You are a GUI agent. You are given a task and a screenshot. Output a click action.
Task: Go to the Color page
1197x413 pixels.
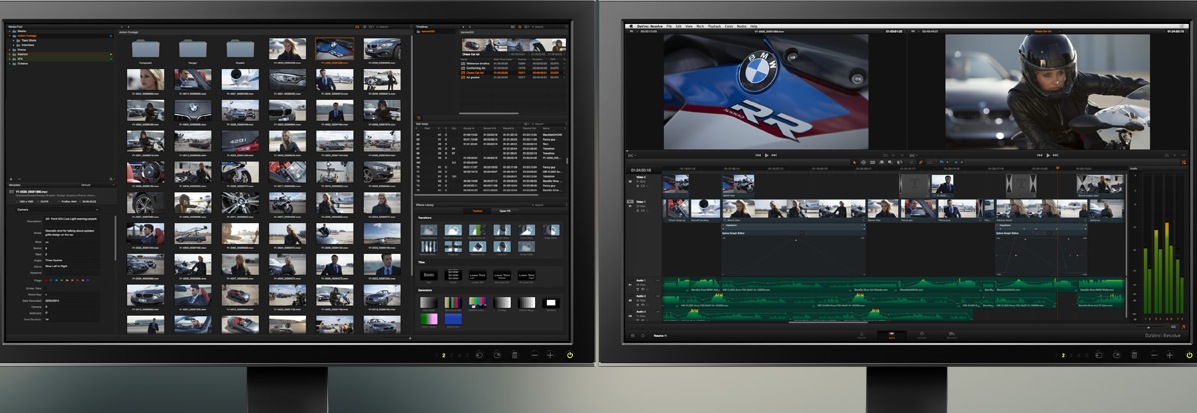coord(922,334)
